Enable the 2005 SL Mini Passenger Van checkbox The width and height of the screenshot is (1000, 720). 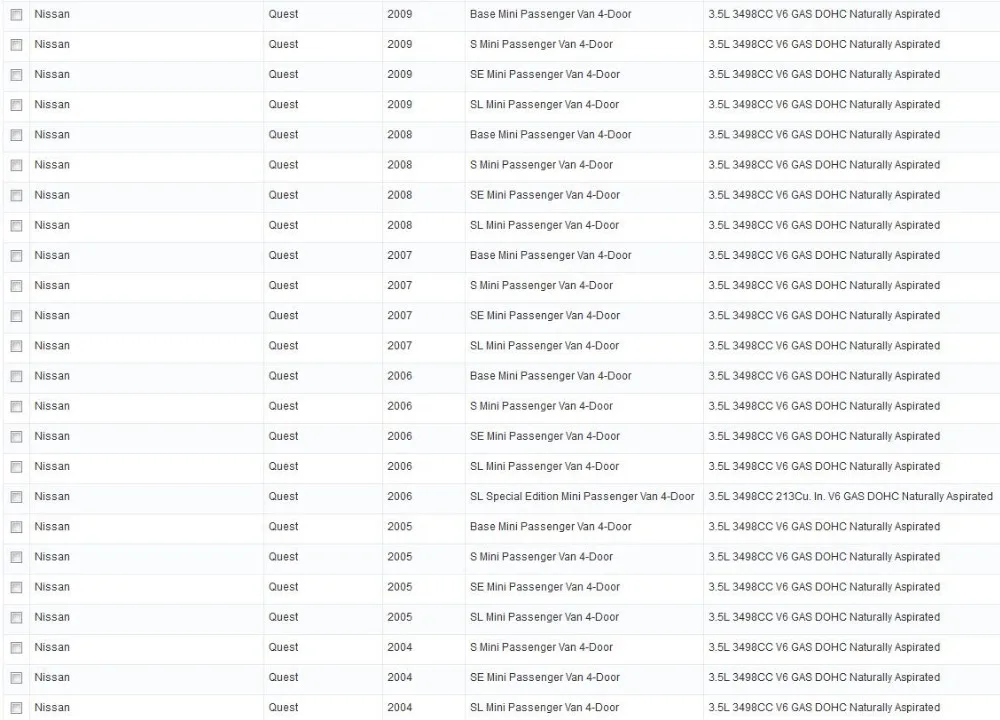click(x=17, y=618)
